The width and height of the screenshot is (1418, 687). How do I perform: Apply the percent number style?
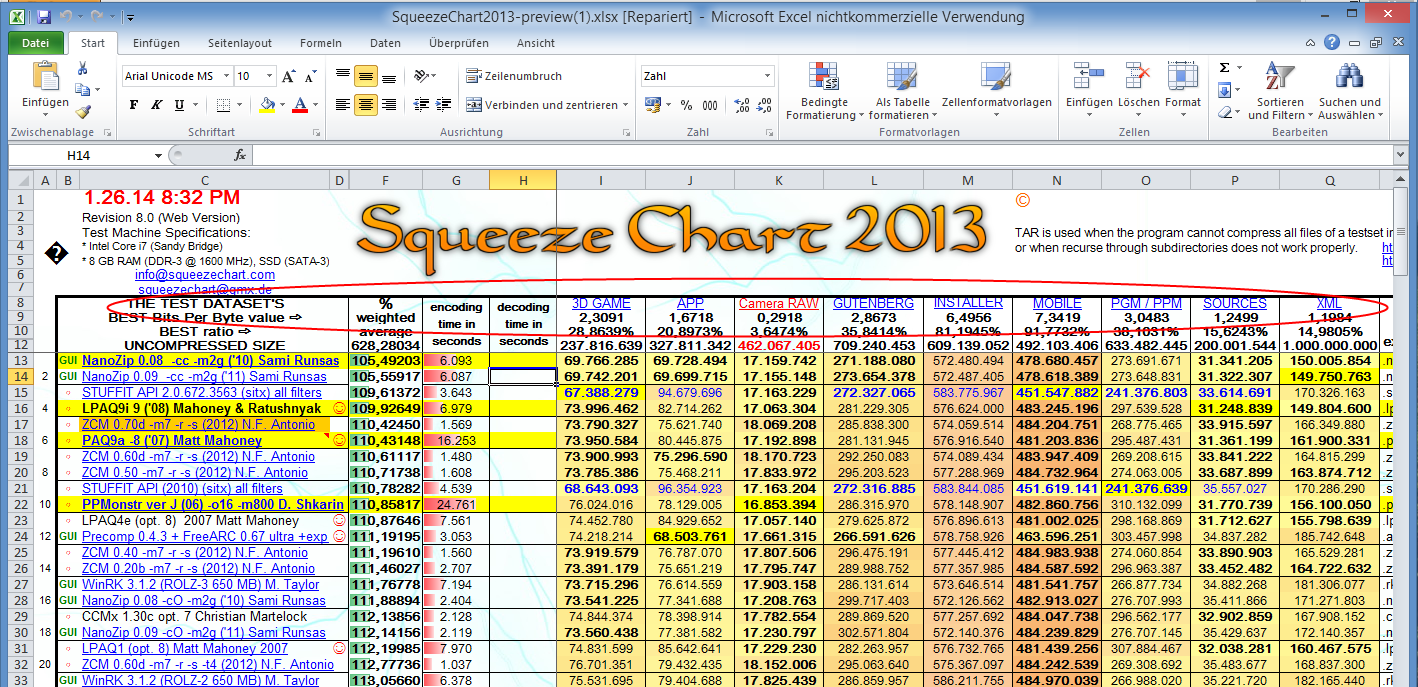click(686, 105)
